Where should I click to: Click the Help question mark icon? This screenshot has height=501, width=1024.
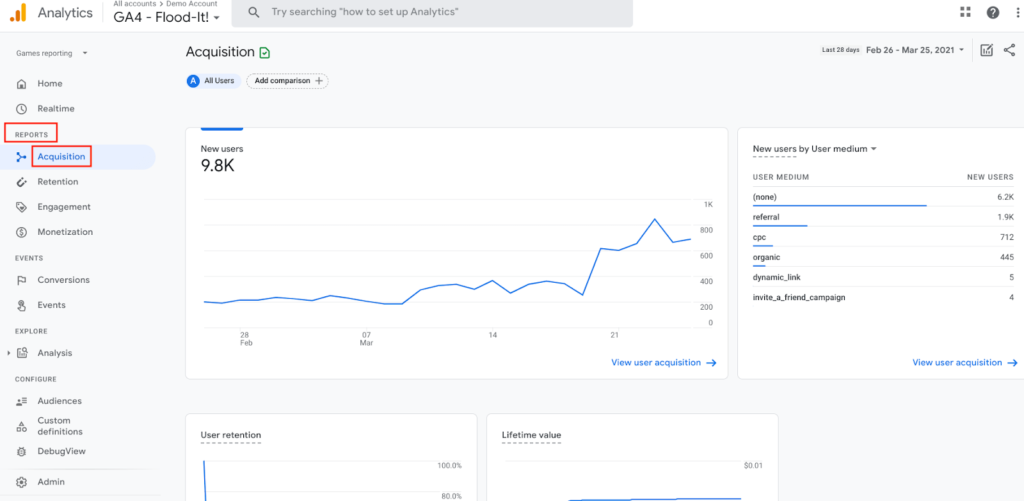[x=992, y=12]
